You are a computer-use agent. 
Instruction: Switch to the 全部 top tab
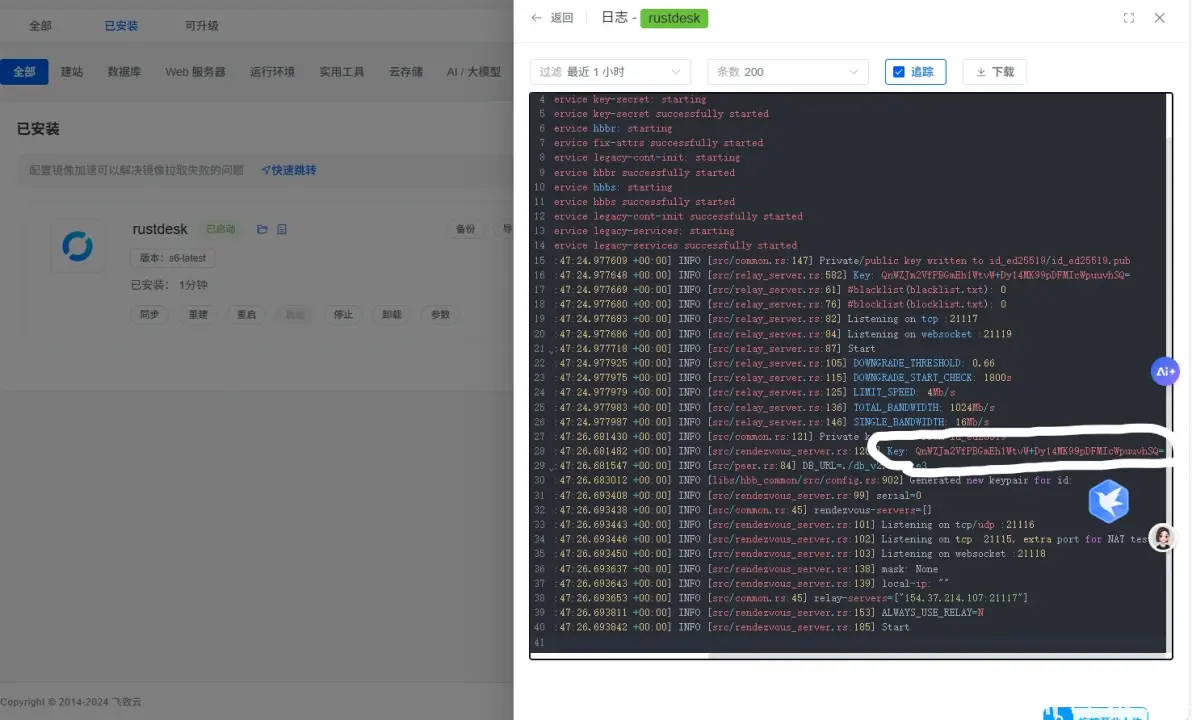(40, 26)
